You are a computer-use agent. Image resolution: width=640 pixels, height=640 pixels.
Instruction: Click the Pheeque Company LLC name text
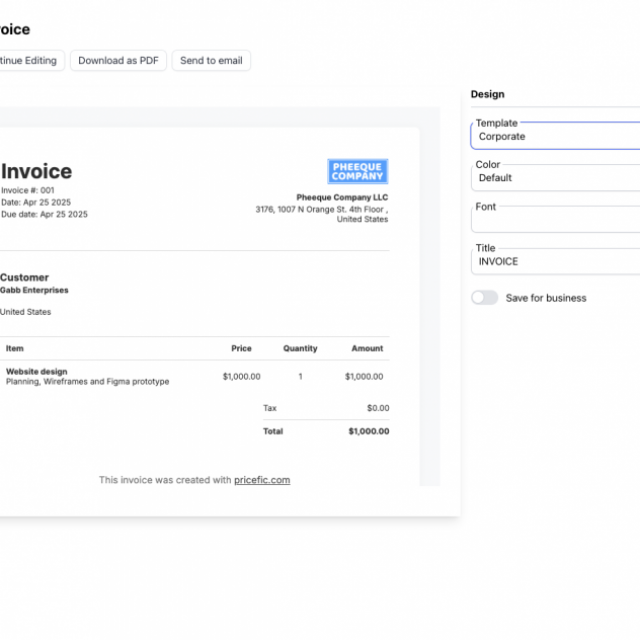(x=342, y=197)
